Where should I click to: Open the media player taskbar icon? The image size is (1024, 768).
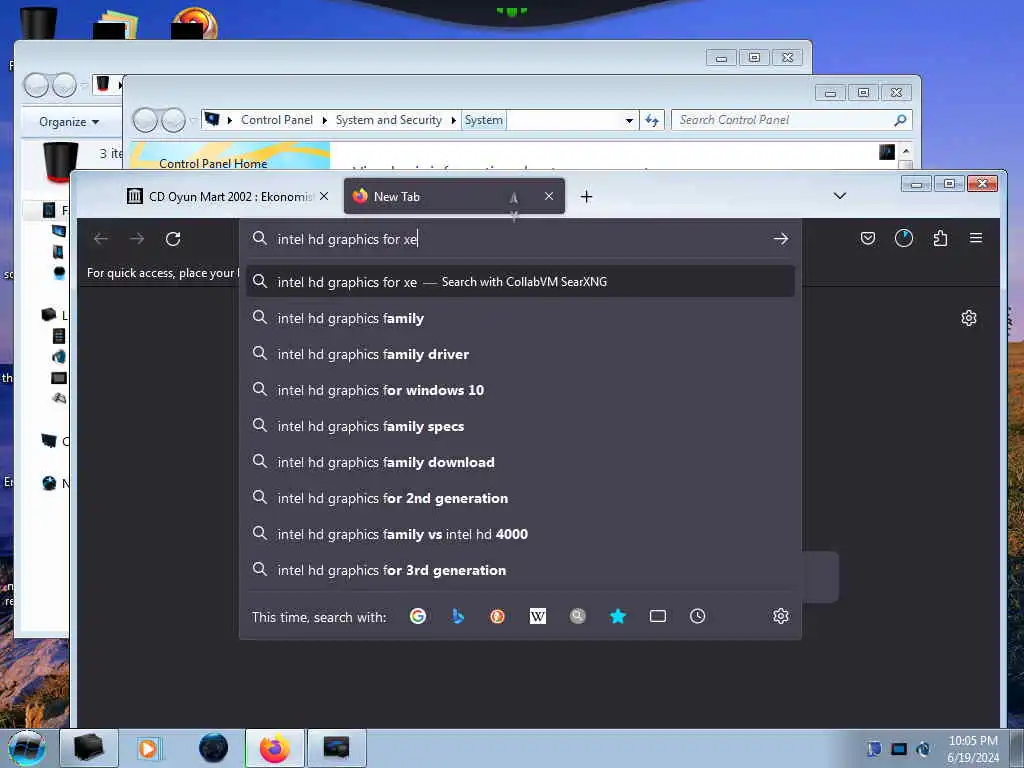click(148, 748)
